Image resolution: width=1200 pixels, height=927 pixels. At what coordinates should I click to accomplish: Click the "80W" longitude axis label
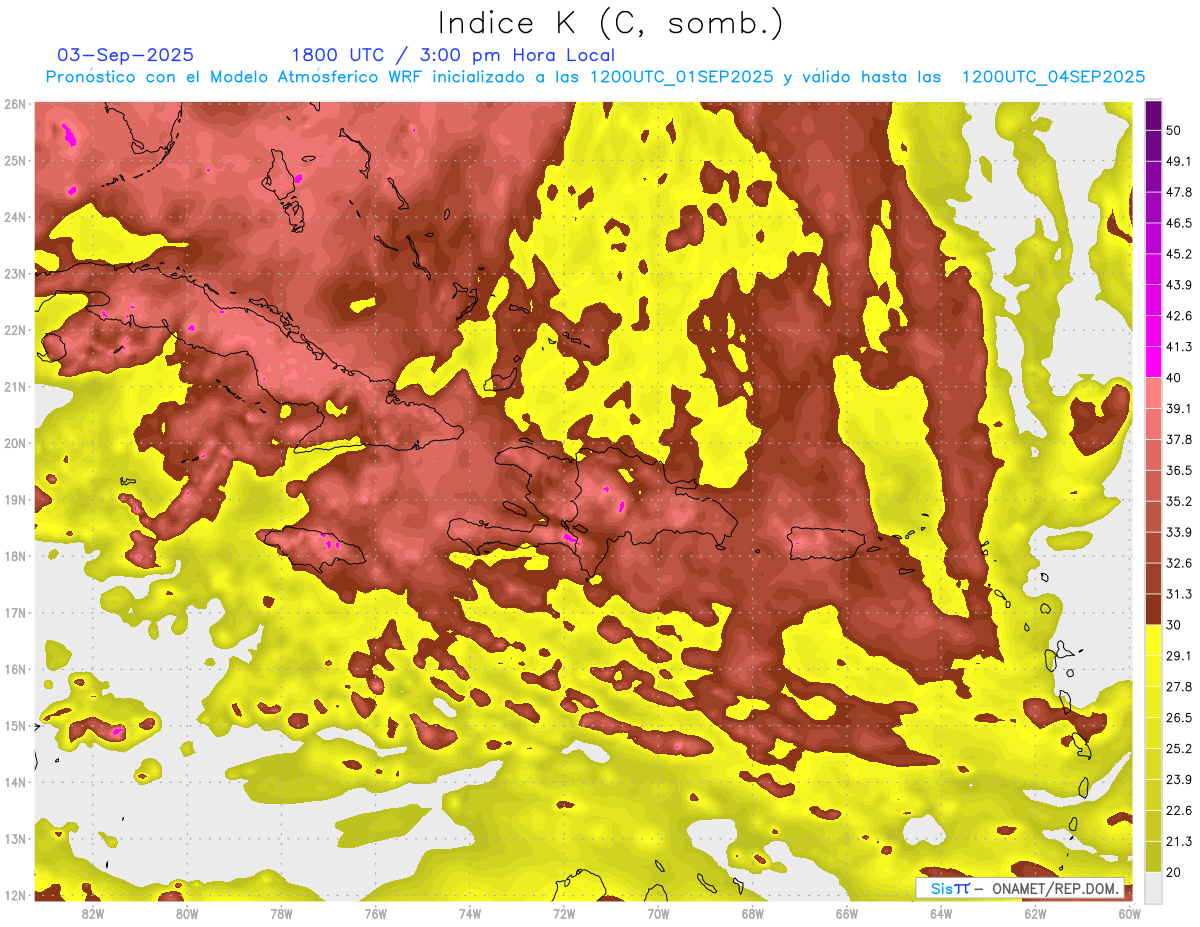pos(187,914)
